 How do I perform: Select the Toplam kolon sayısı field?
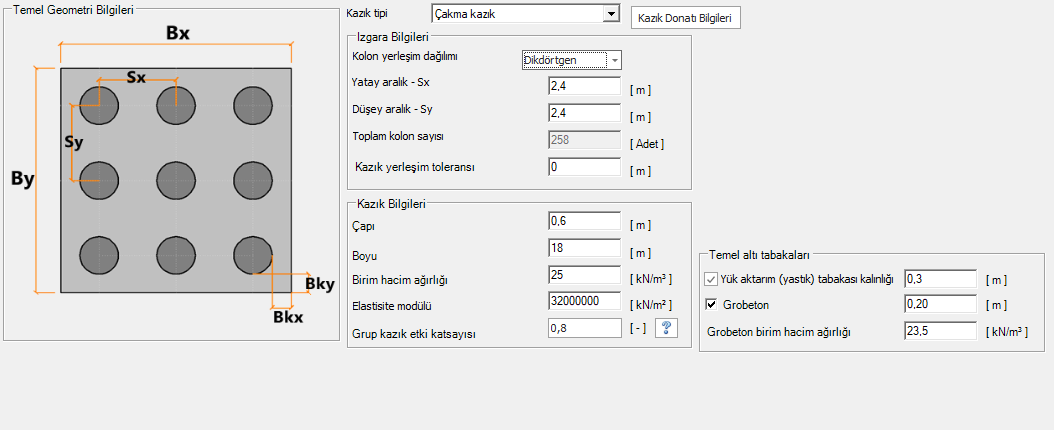coord(584,140)
